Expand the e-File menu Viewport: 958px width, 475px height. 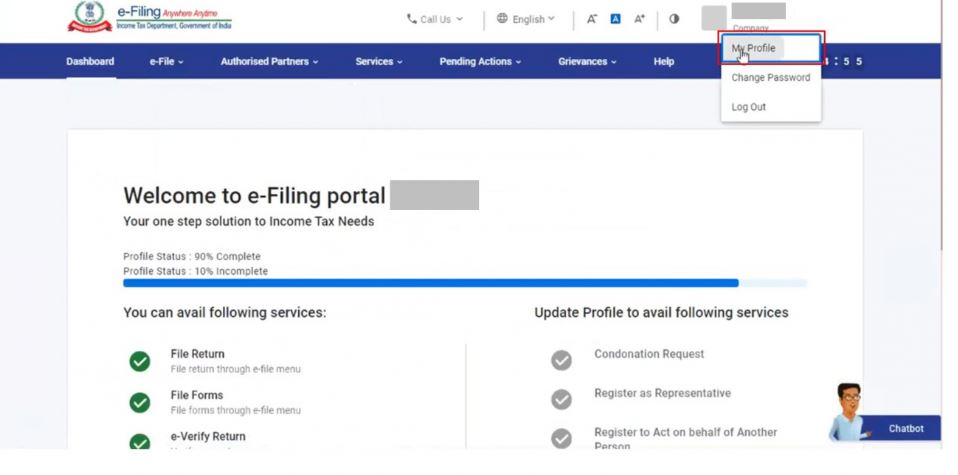[x=167, y=62]
